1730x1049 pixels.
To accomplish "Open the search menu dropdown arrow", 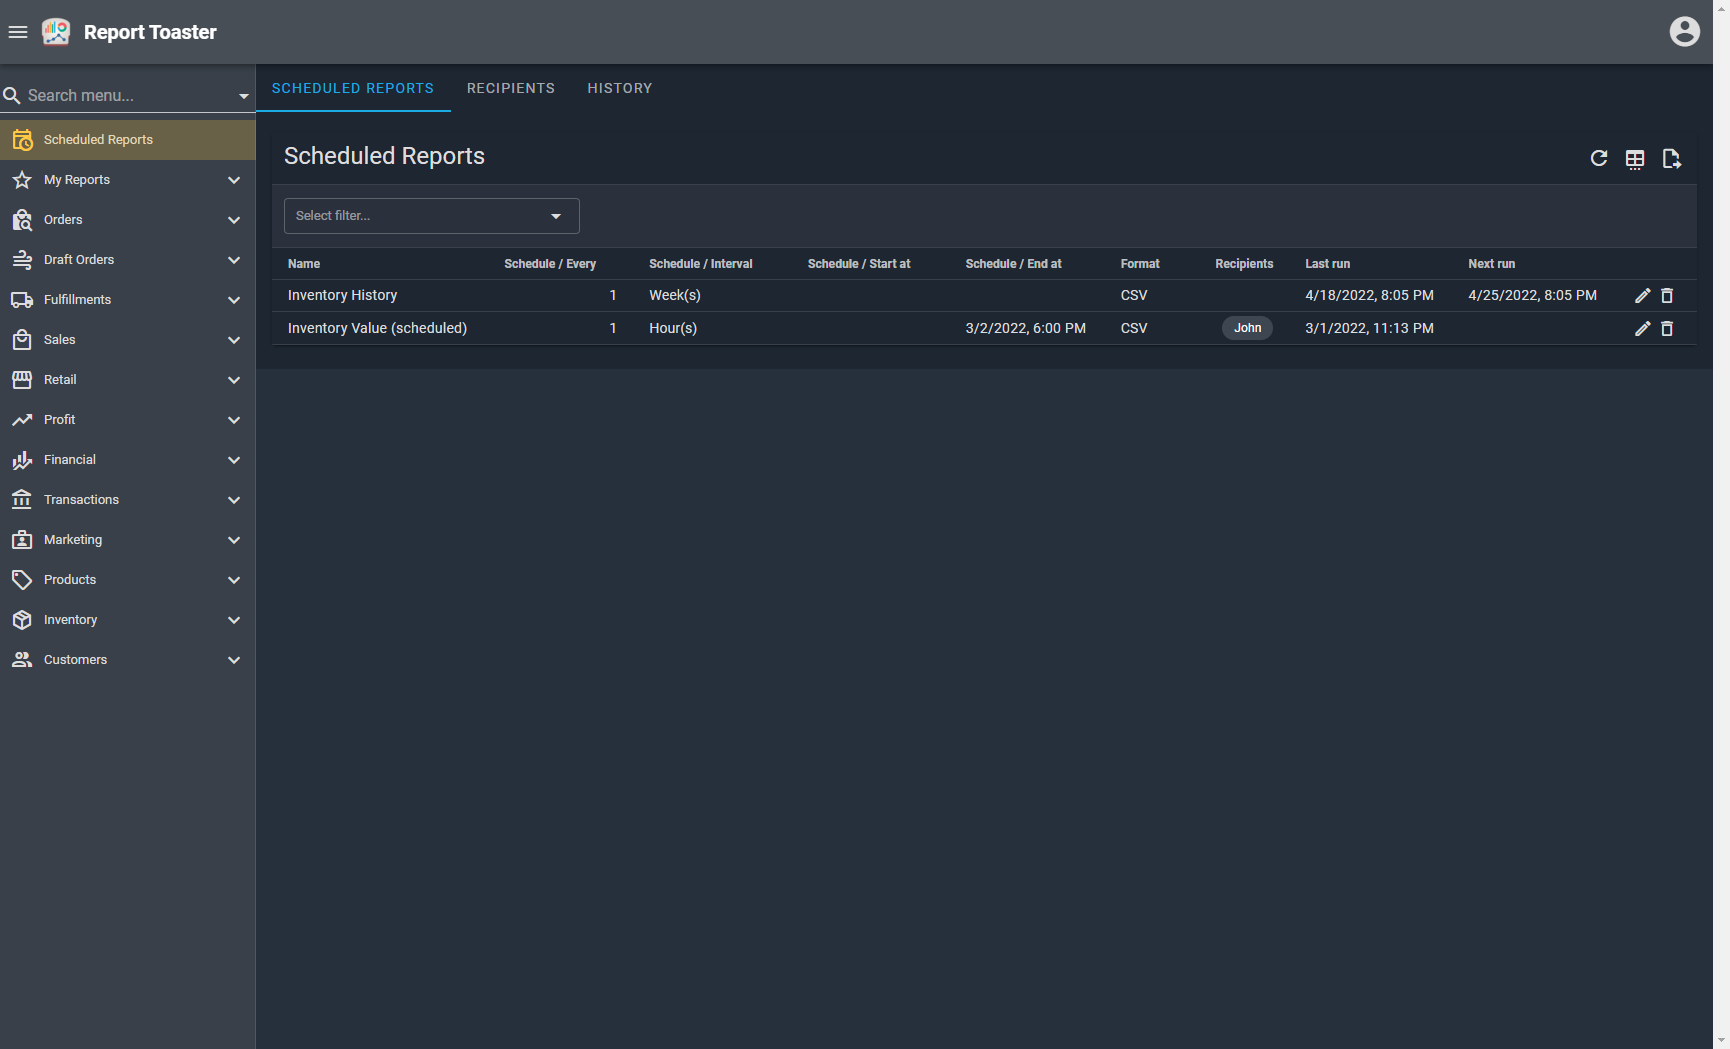I will click(243, 96).
